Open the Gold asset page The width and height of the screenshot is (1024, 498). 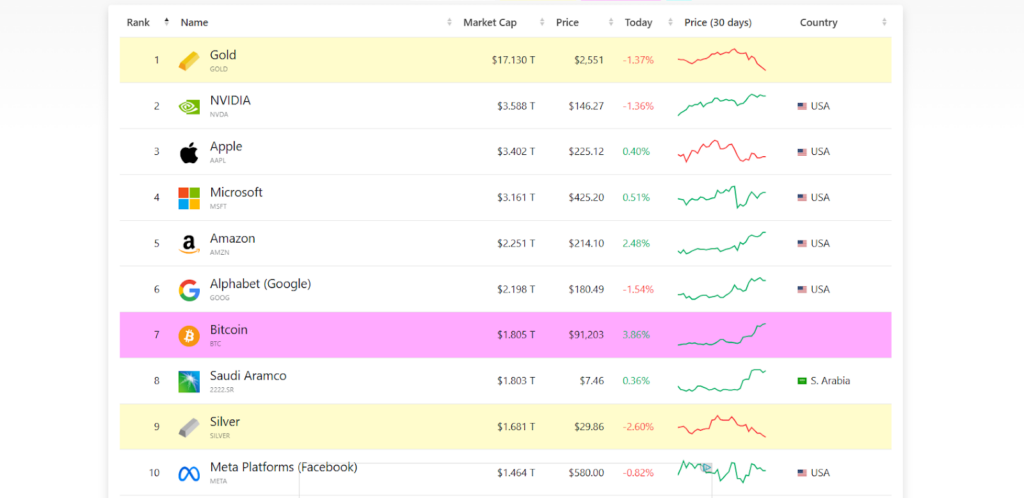tap(223, 55)
